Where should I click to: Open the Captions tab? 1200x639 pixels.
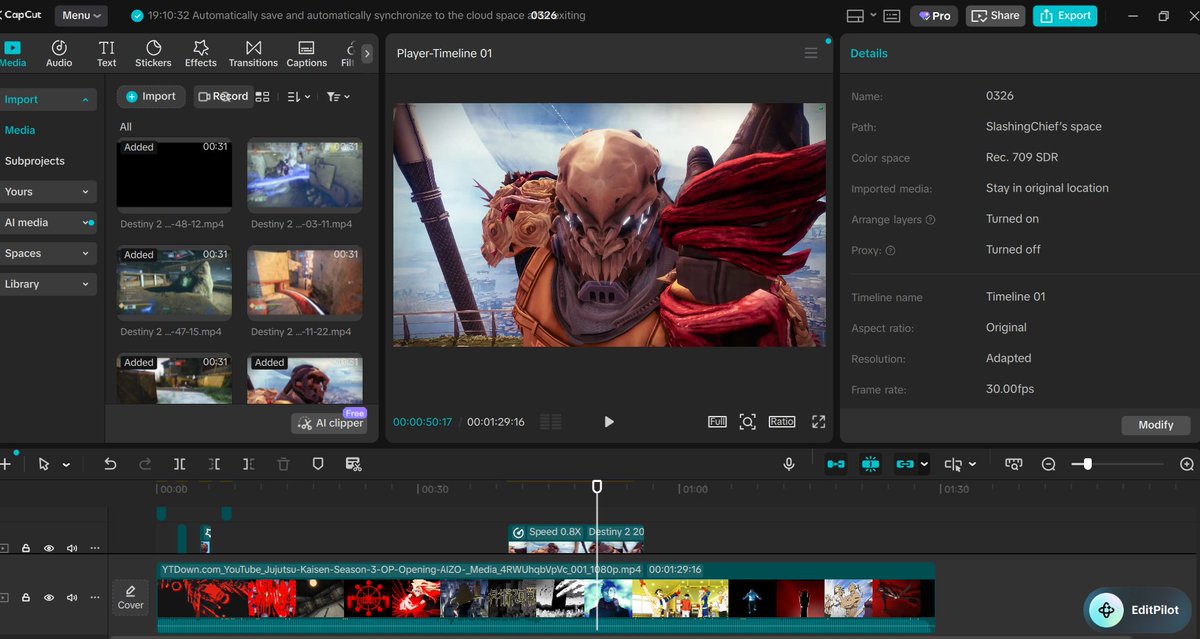(x=307, y=54)
